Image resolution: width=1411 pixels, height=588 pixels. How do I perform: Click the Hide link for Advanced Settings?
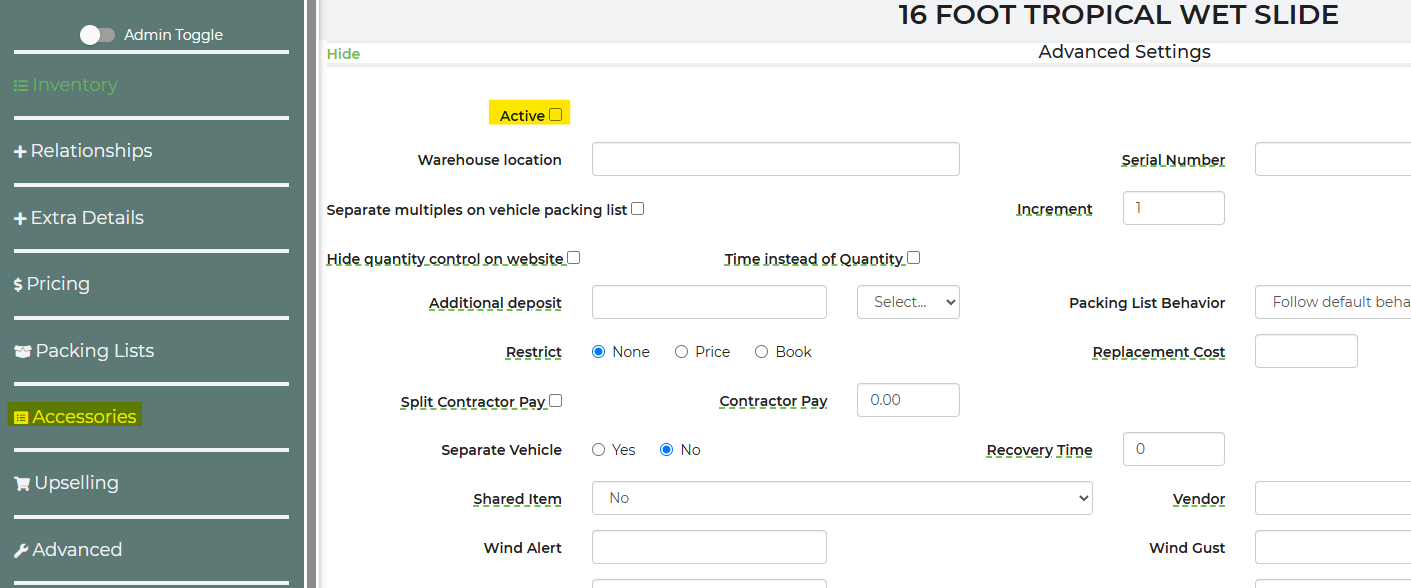click(343, 54)
